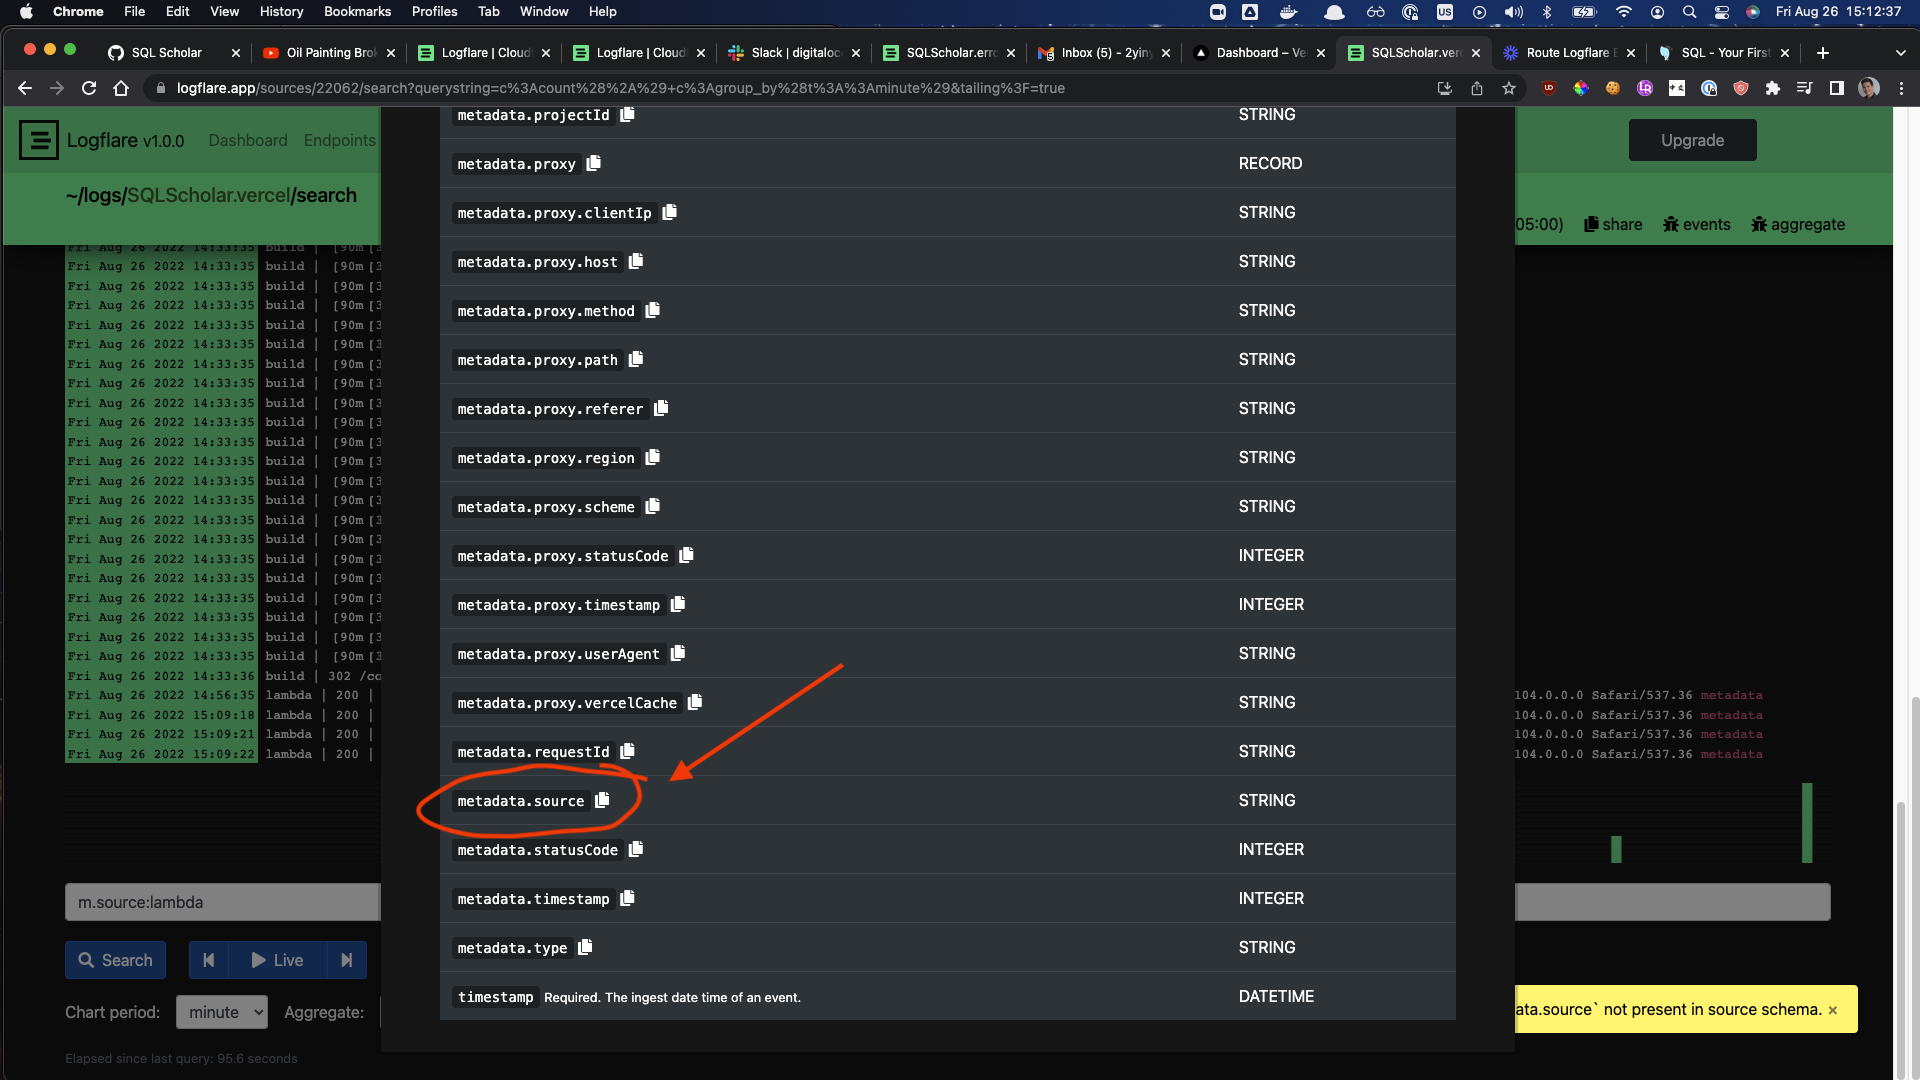The width and height of the screenshot is (1920, 1080).
Task: Dismiss the source schema warning message
Action: (x=1834, y=1009)
